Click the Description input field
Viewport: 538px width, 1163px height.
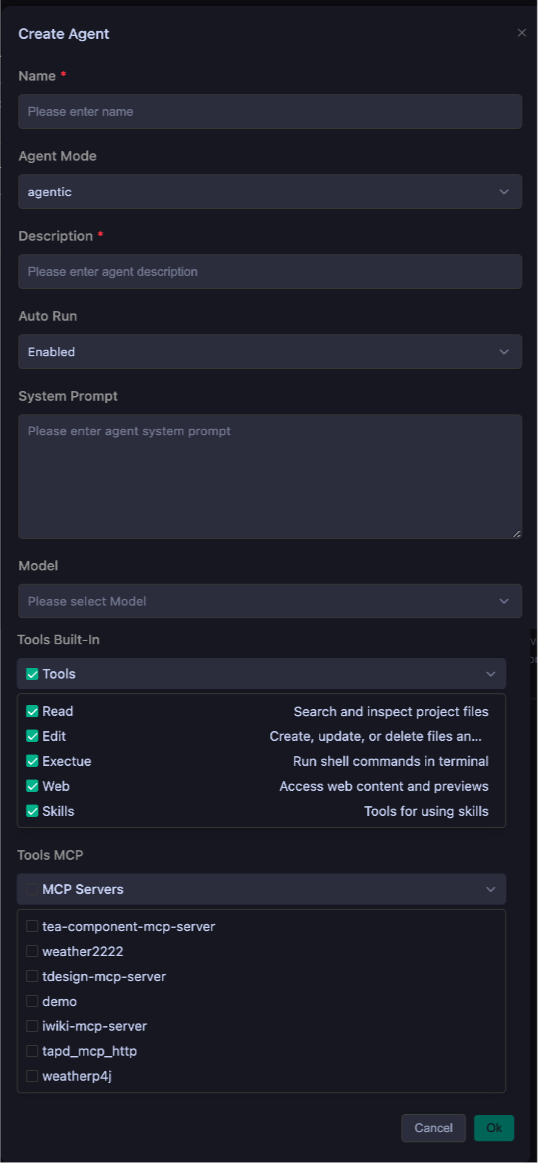(x=270, y=271)
